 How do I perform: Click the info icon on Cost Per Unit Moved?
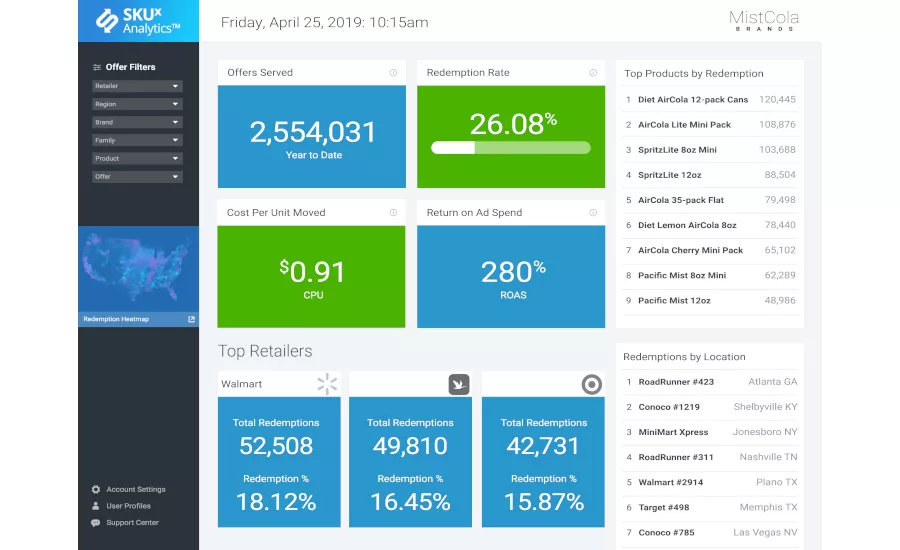point(393,212)
